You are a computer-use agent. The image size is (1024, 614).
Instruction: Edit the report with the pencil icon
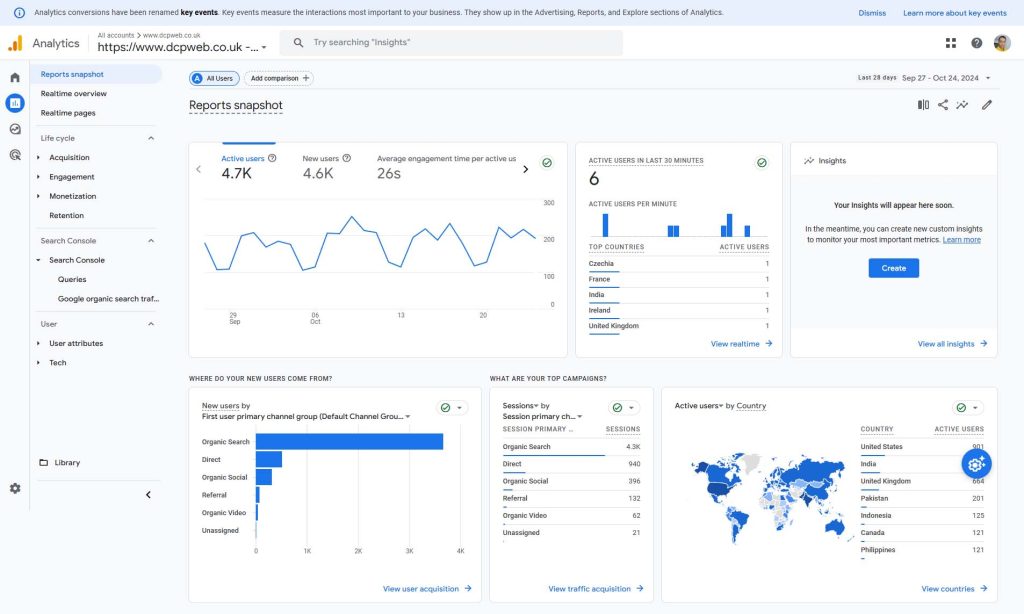pyautogui.click(x=987, y=104)
